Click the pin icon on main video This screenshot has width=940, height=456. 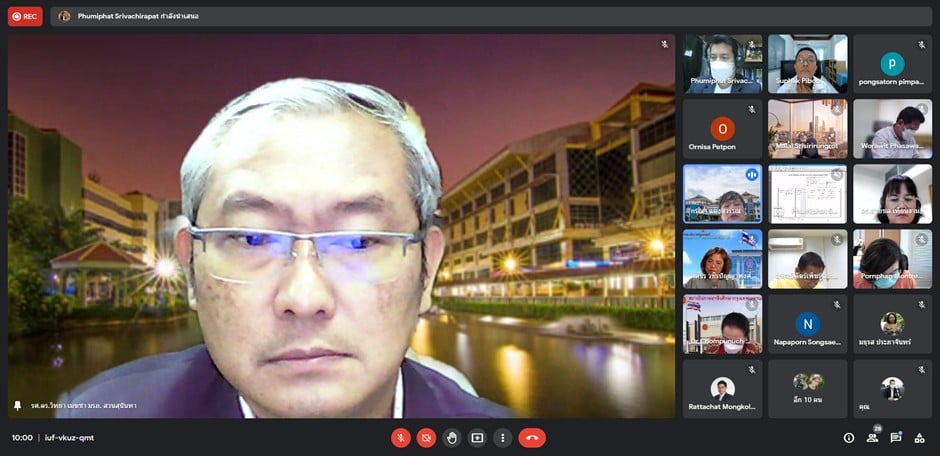17,406
